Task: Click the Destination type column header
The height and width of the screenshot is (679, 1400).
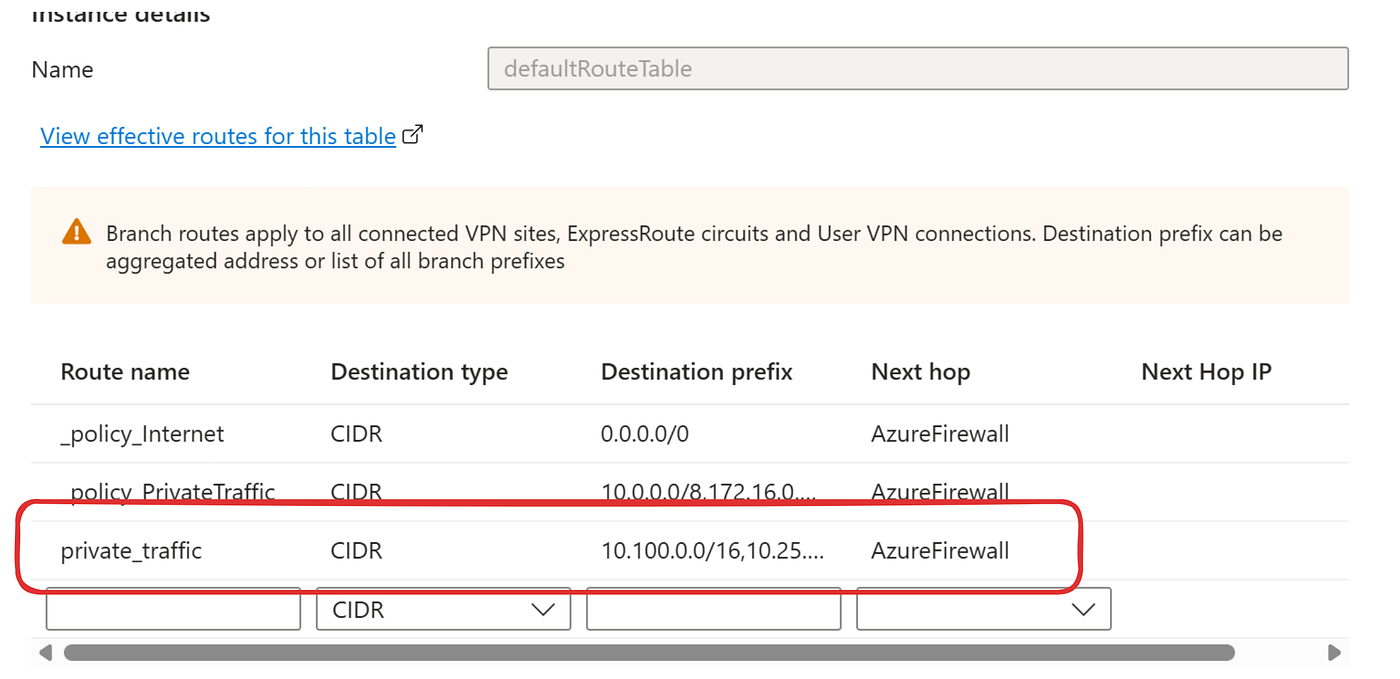Action: point(419,372)
